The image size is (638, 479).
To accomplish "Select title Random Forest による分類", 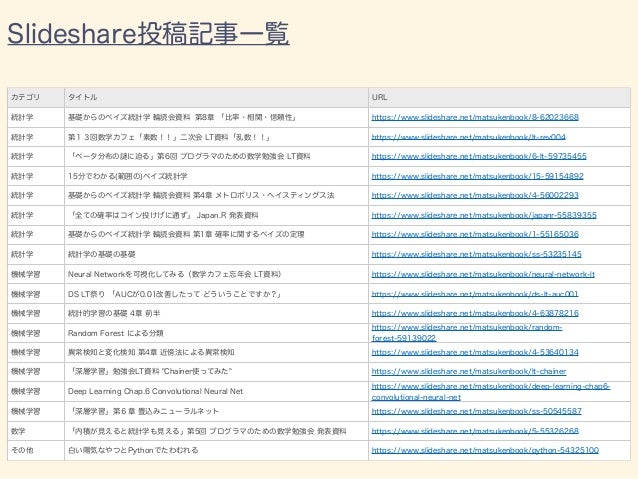I will click(x=116, y=333).
